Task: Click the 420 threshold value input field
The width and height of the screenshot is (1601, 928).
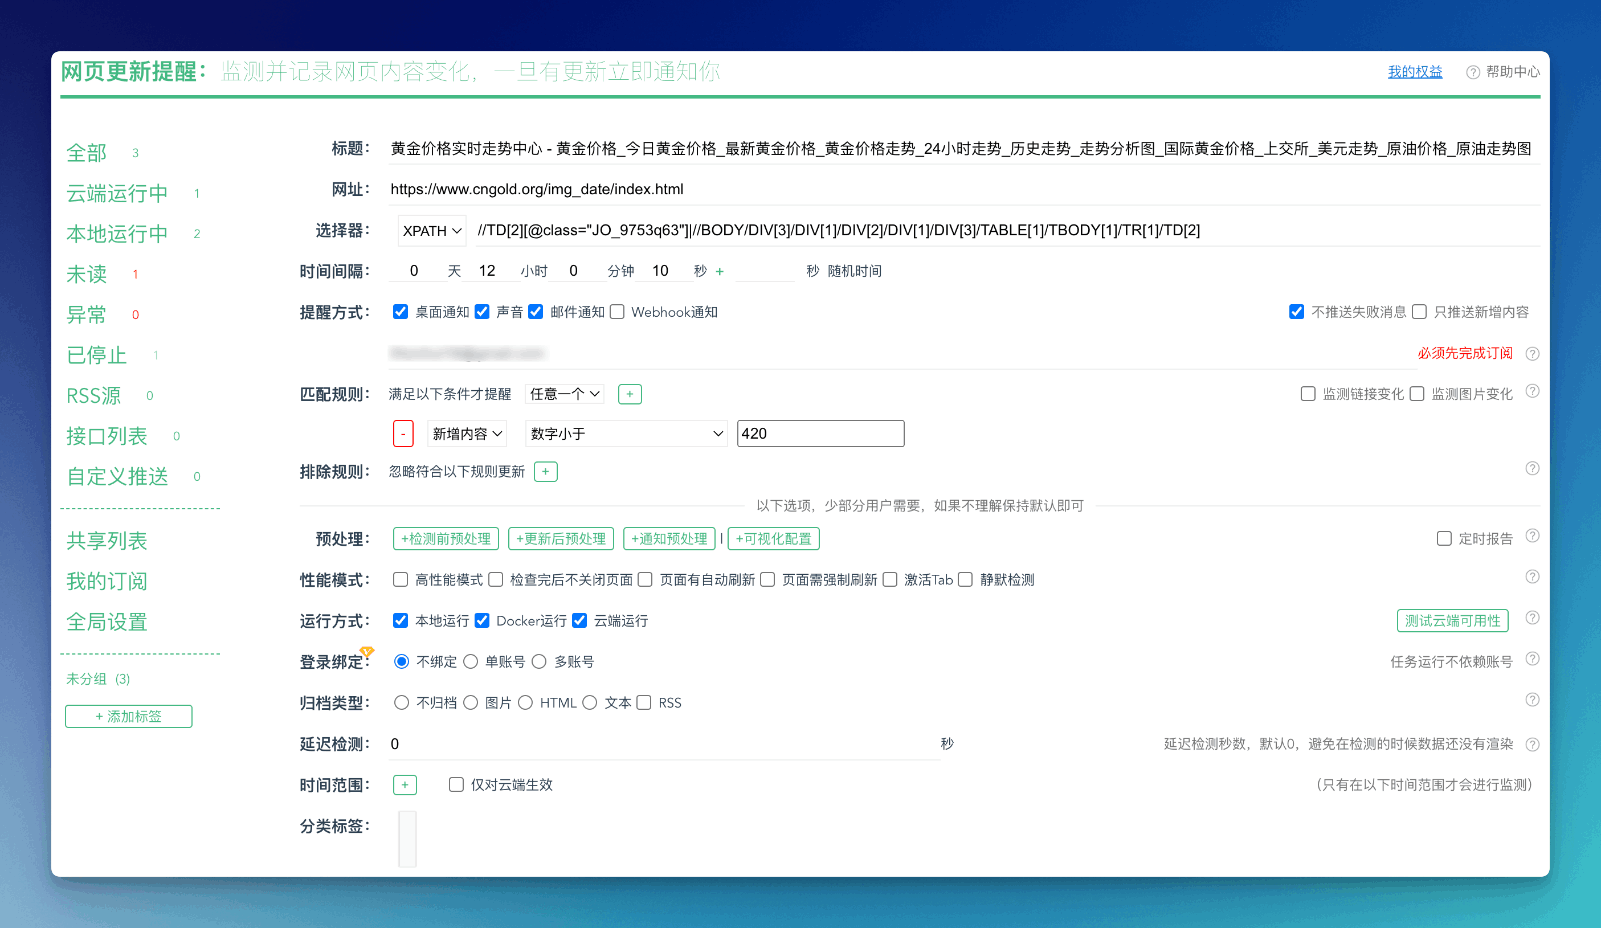Action: pos(820,433)
